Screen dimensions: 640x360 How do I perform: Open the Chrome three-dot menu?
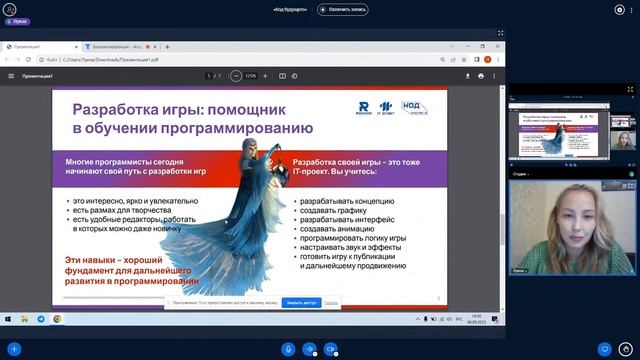tap(498, 60)
